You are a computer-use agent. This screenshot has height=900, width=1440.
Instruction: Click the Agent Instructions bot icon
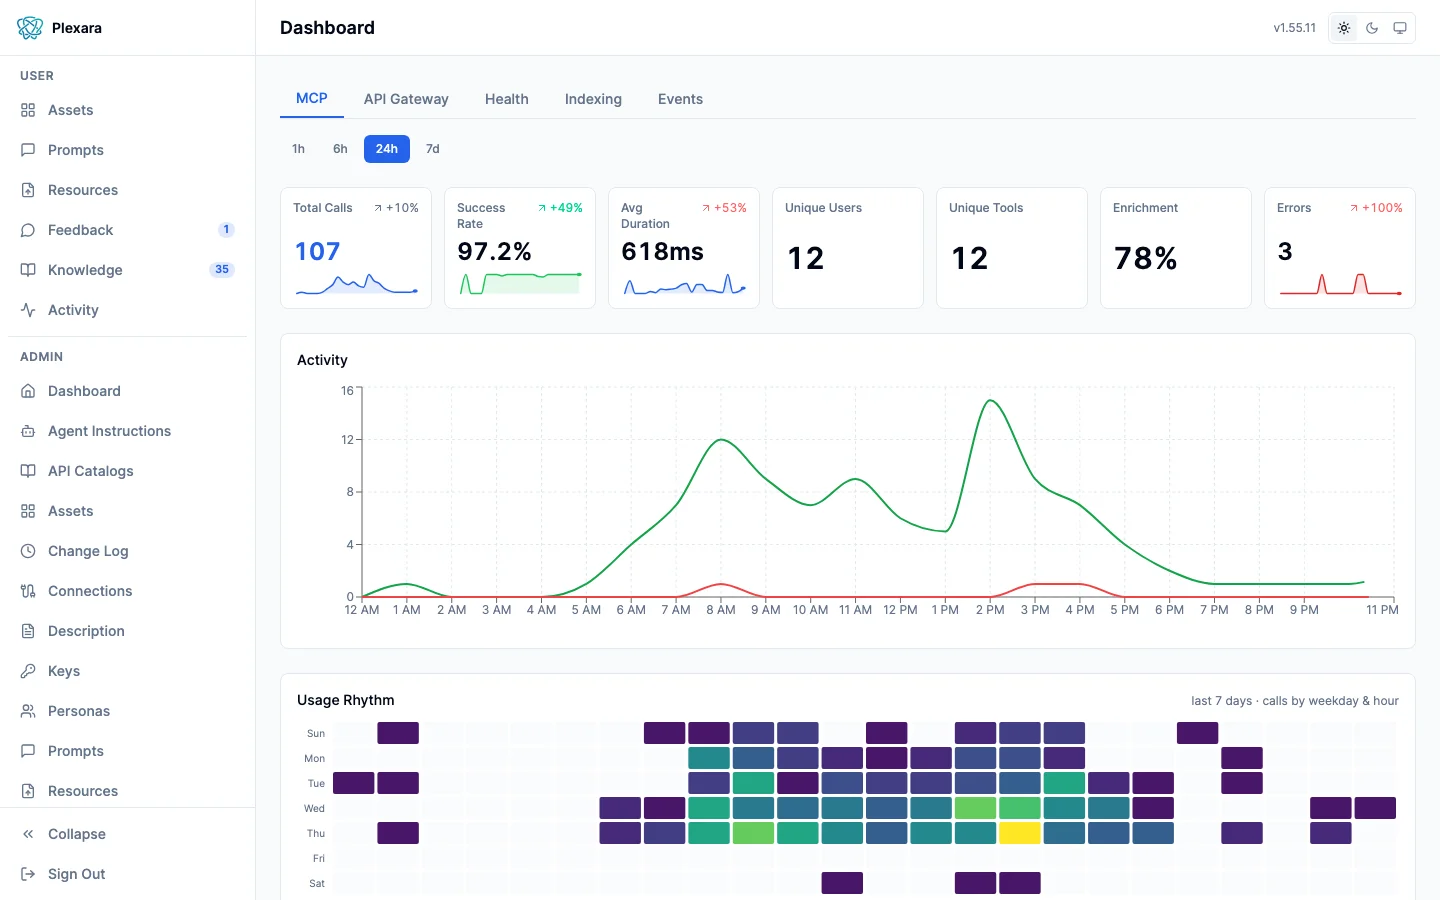point(28,431)
